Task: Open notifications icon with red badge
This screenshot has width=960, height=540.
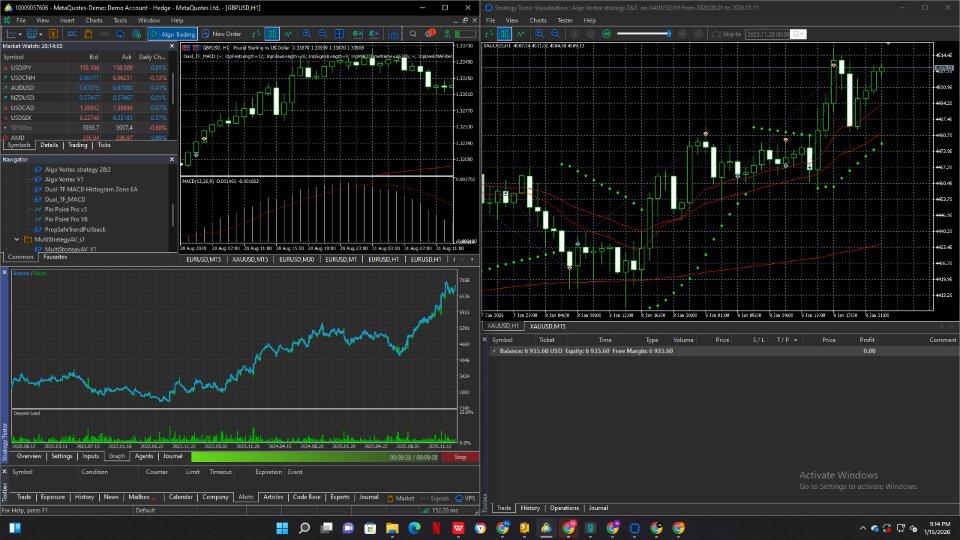Action: 430,34
